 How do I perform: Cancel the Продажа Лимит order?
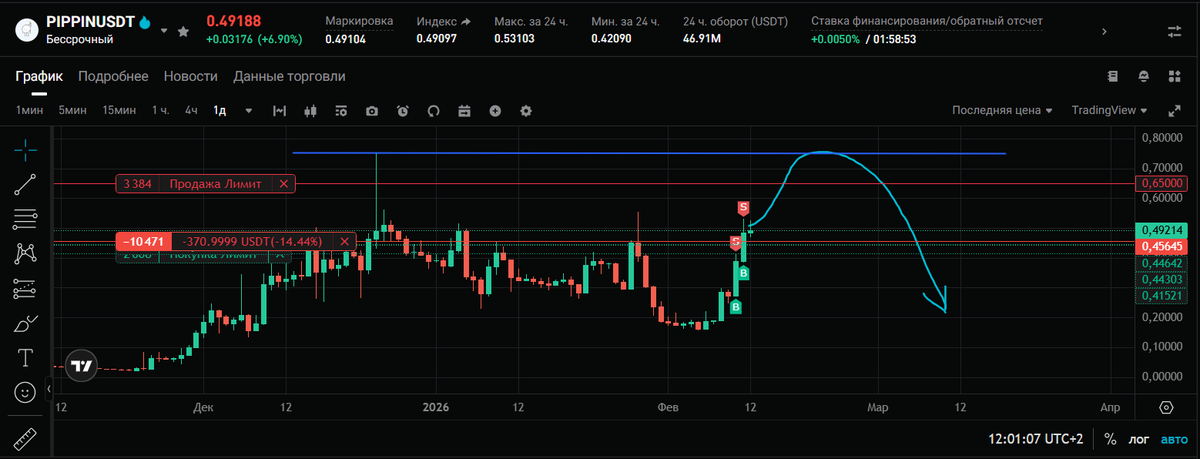284,184
